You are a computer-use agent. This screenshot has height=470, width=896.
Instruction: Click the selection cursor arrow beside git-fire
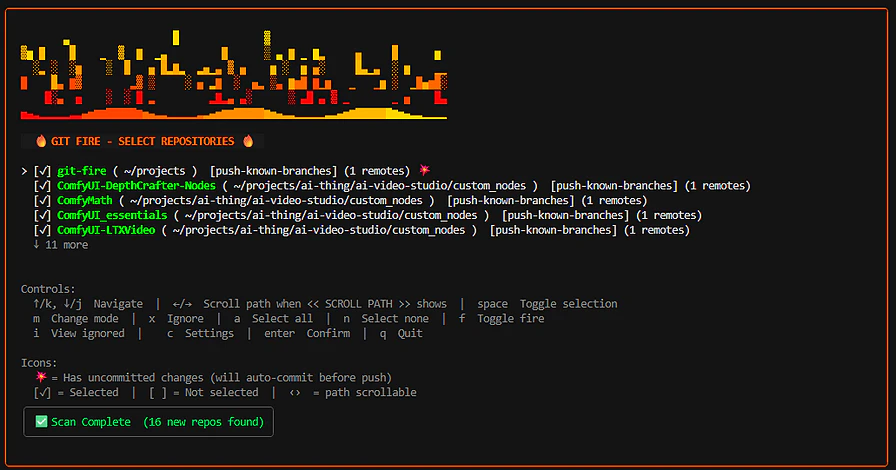coord(24,171)
